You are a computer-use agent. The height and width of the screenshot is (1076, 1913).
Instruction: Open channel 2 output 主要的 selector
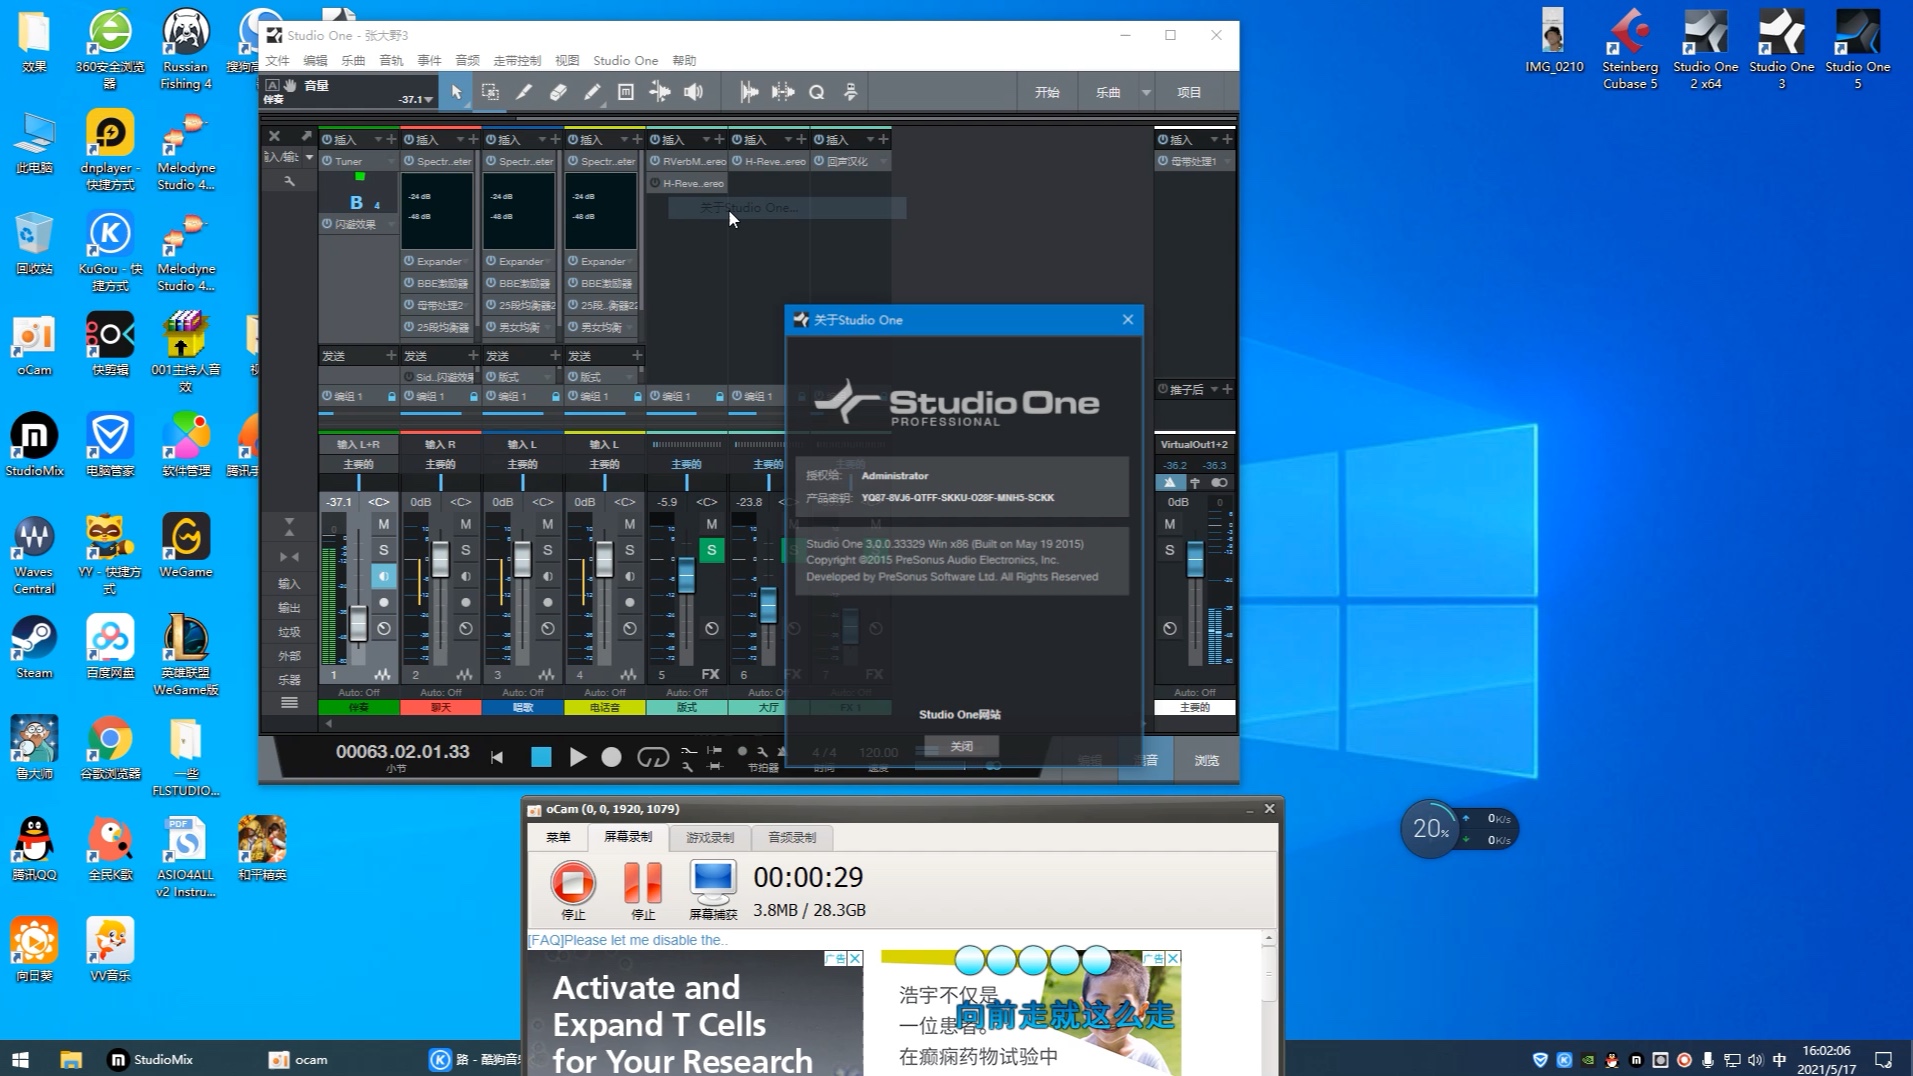[x=440, y=464]
